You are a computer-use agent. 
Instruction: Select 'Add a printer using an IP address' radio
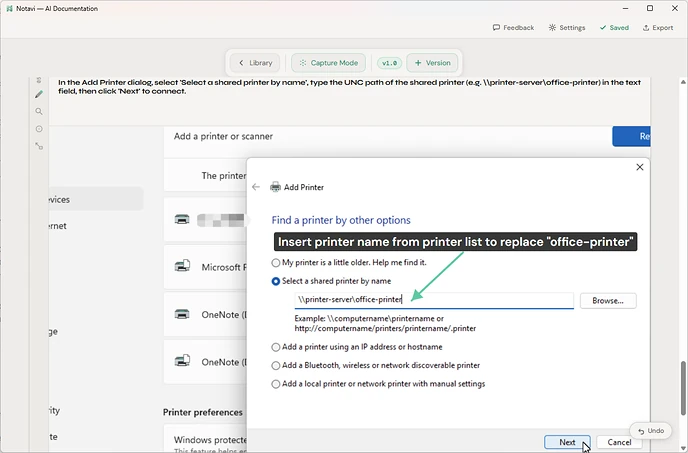point(276,347)
